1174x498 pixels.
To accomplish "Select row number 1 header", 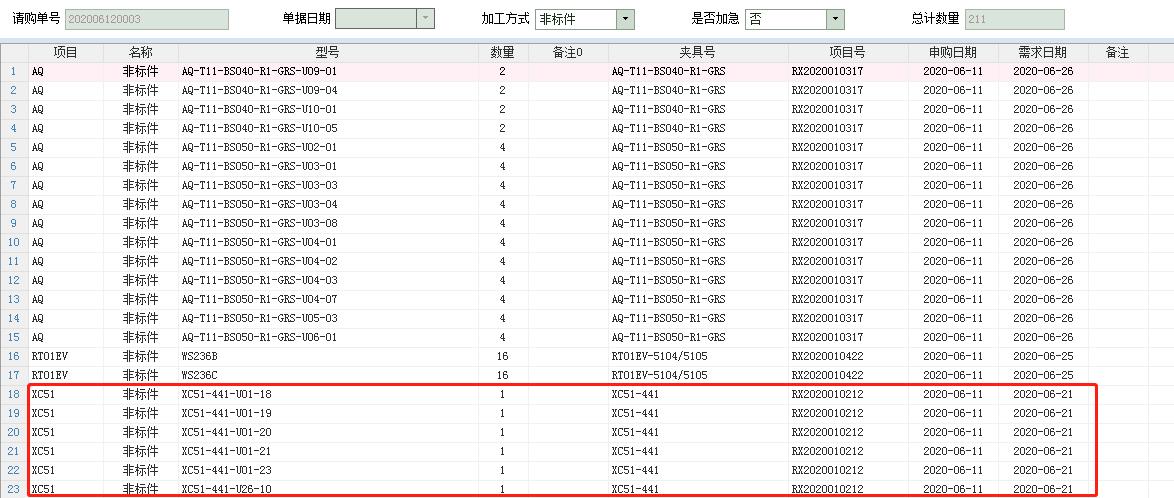I will click(13, 71).
